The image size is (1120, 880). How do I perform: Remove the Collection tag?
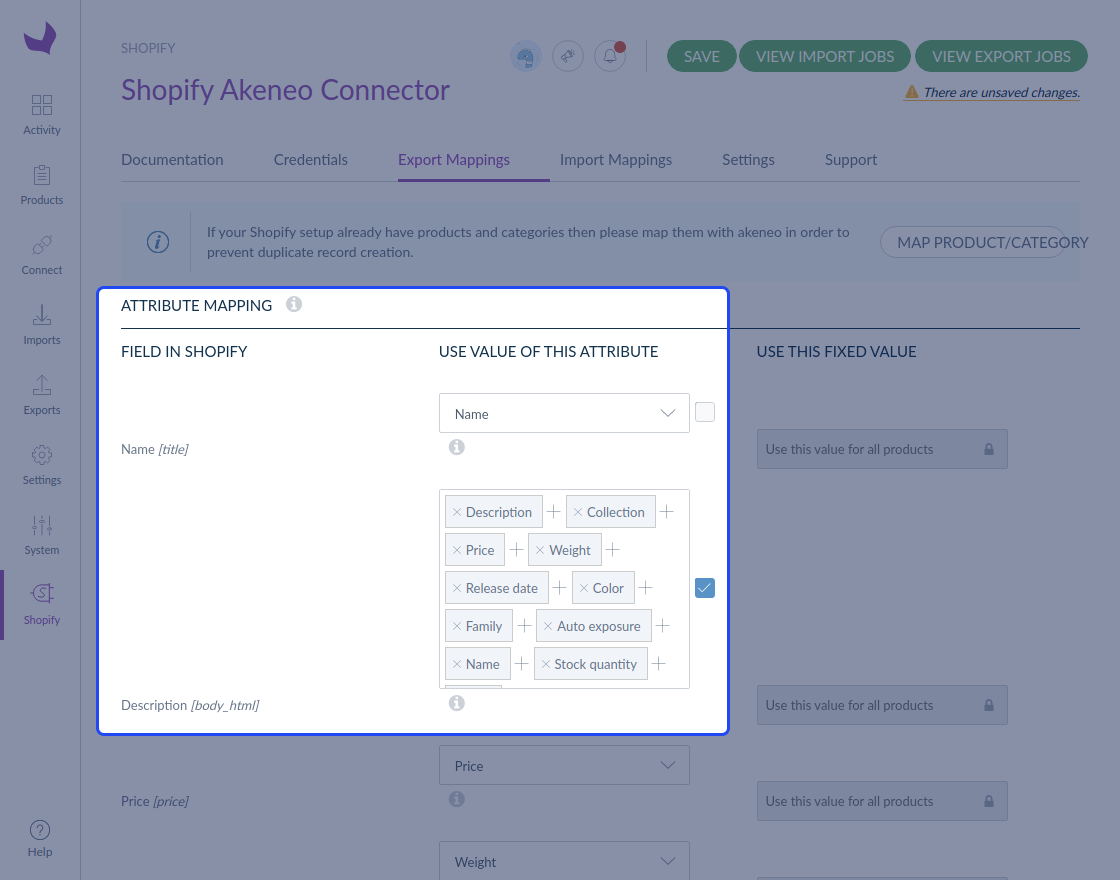[x=578, y=512]
